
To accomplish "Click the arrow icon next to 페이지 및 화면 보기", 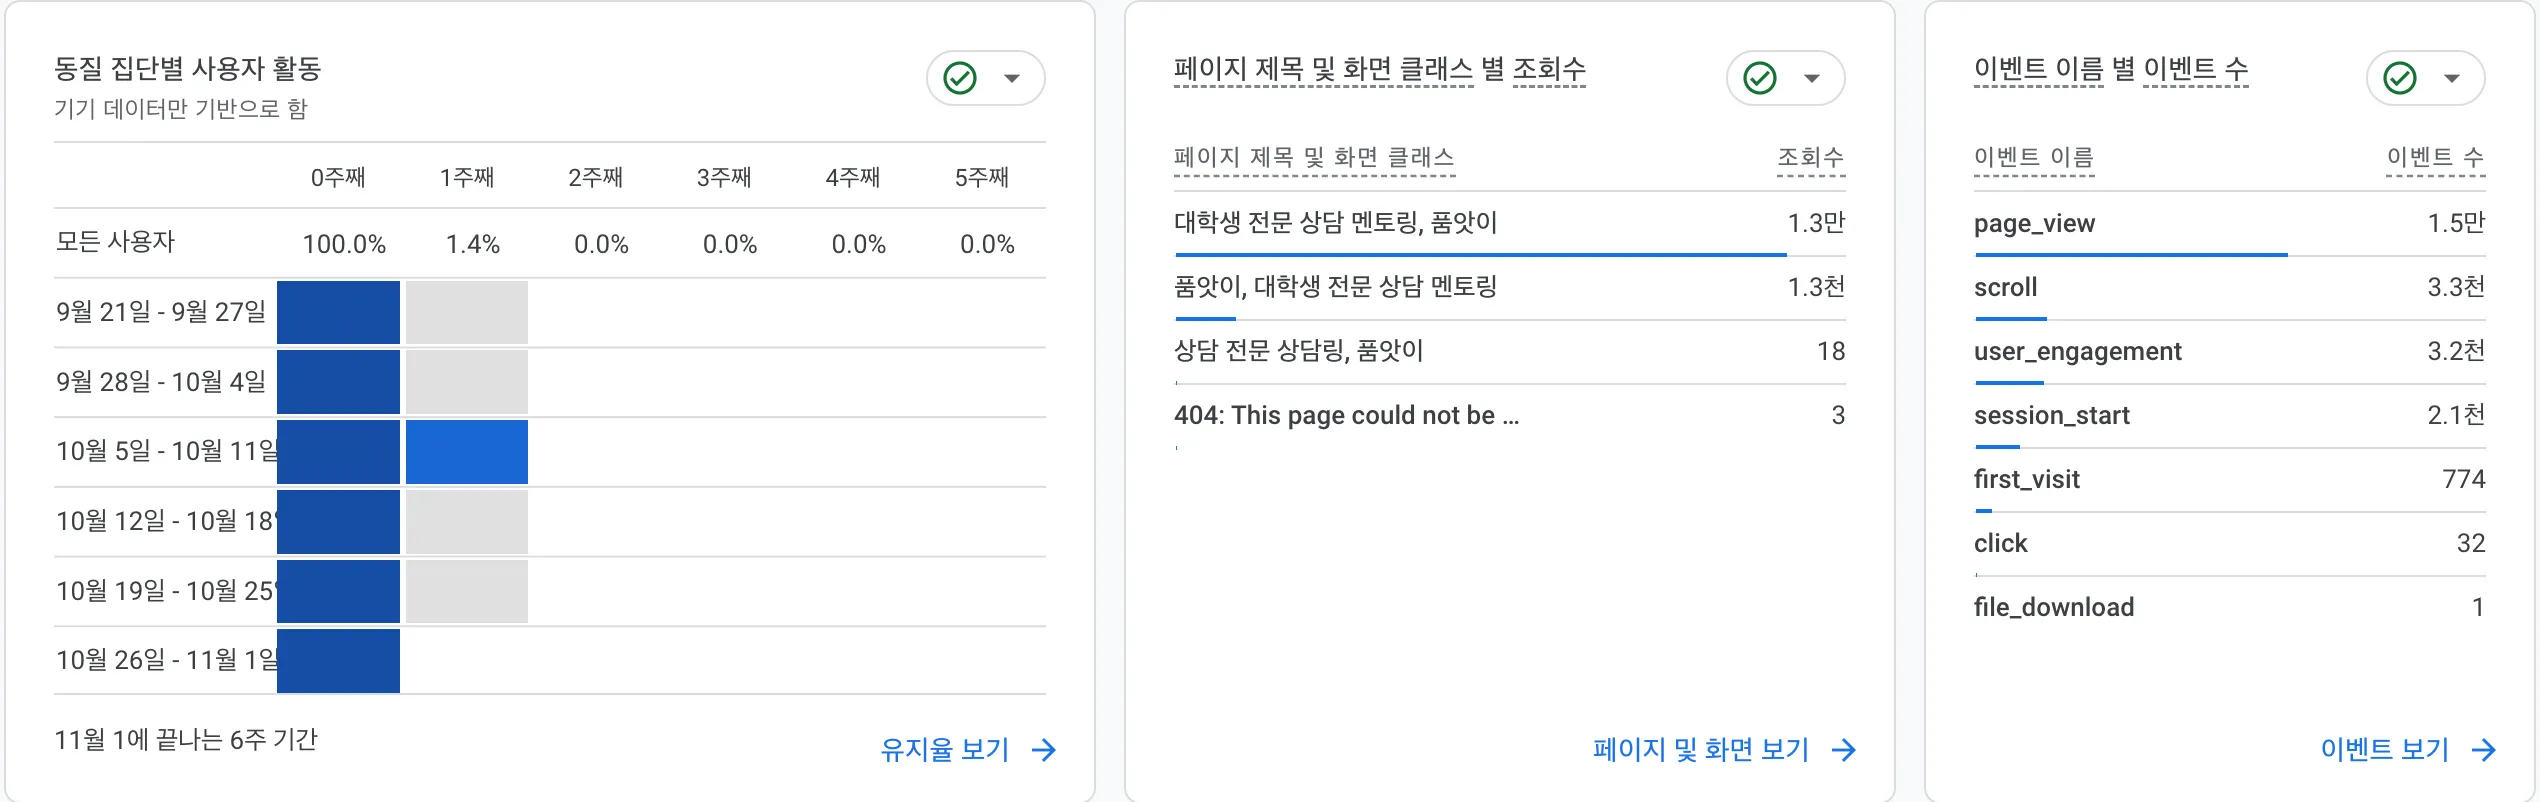I will point(1844,750).
